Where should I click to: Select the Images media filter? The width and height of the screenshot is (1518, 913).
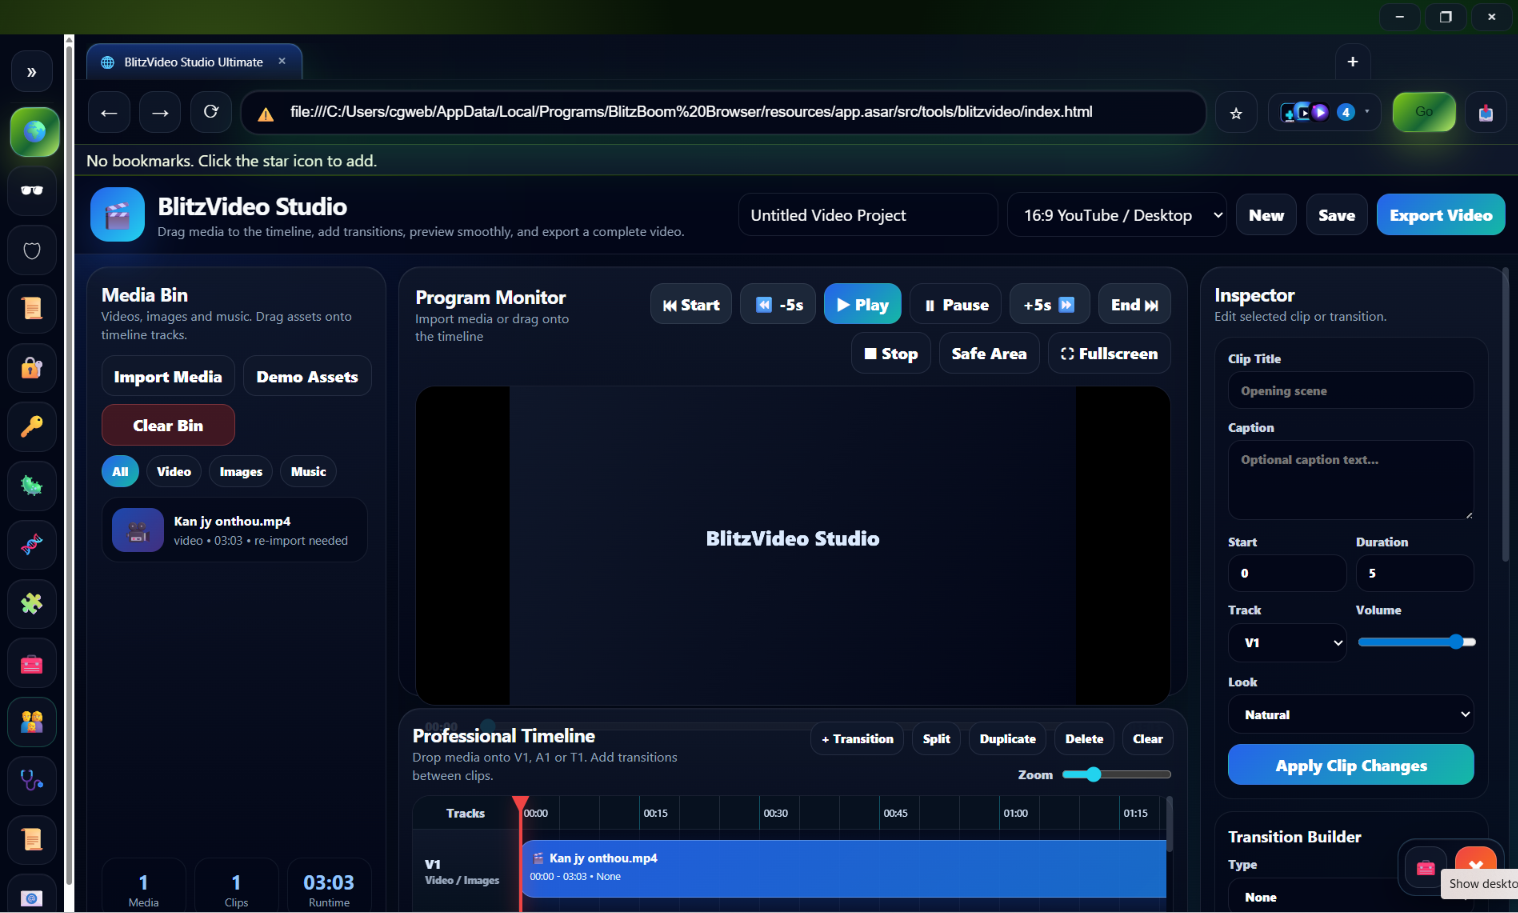click(241, 471)
